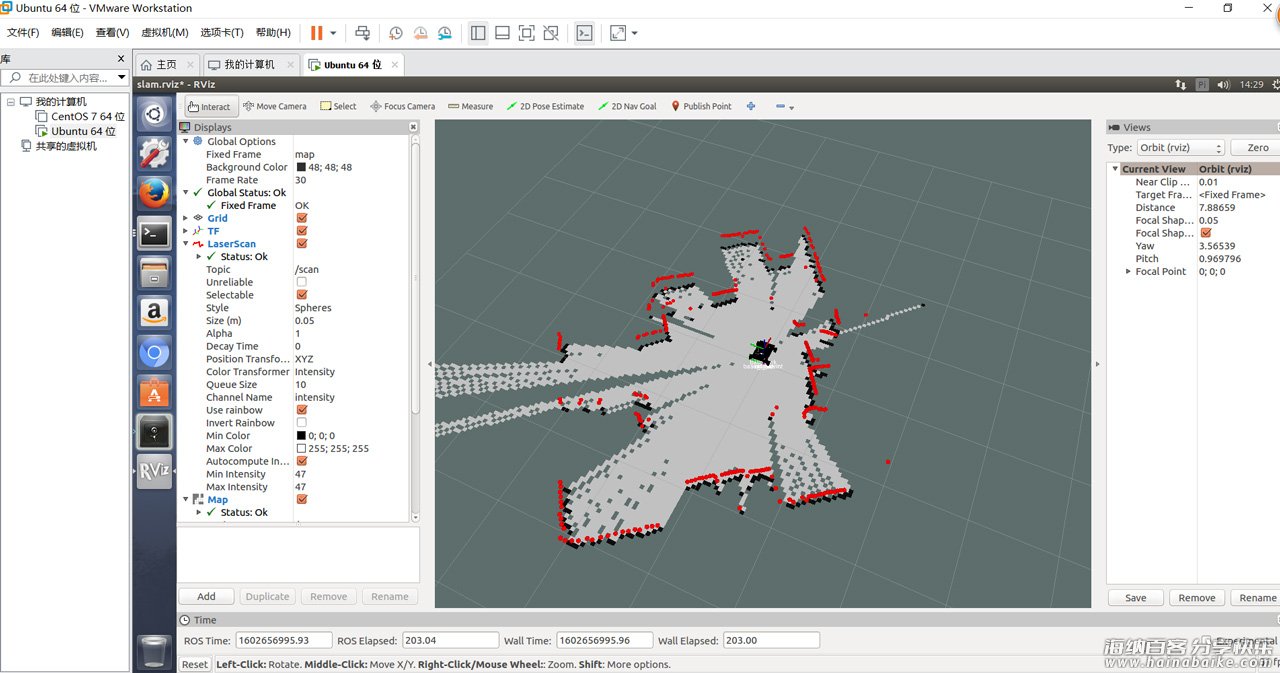Enable the Unreliable checkbox

coord(302,282)
